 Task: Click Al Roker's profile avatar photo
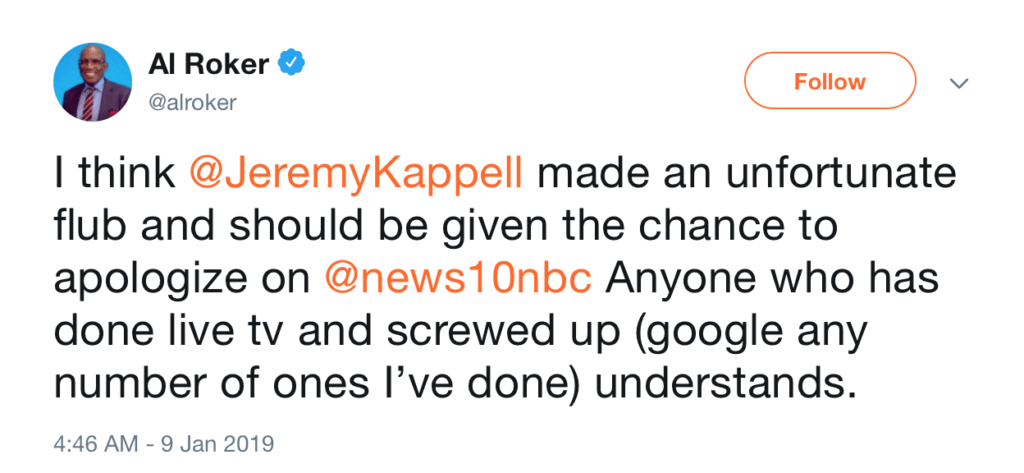click(x=90, y=82)
